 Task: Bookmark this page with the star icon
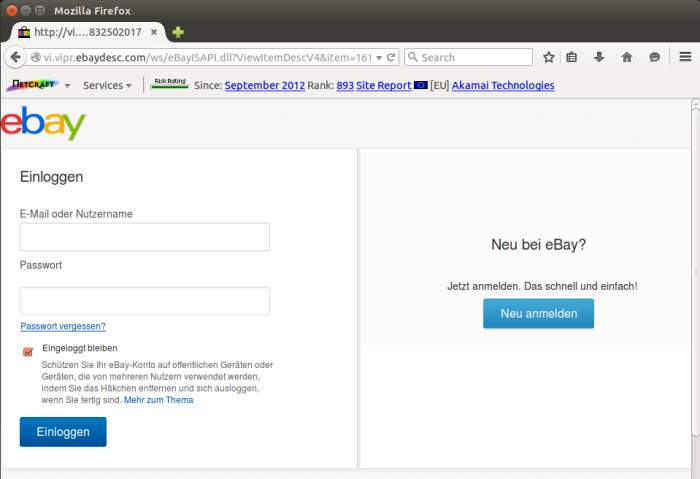coord(549,57)
